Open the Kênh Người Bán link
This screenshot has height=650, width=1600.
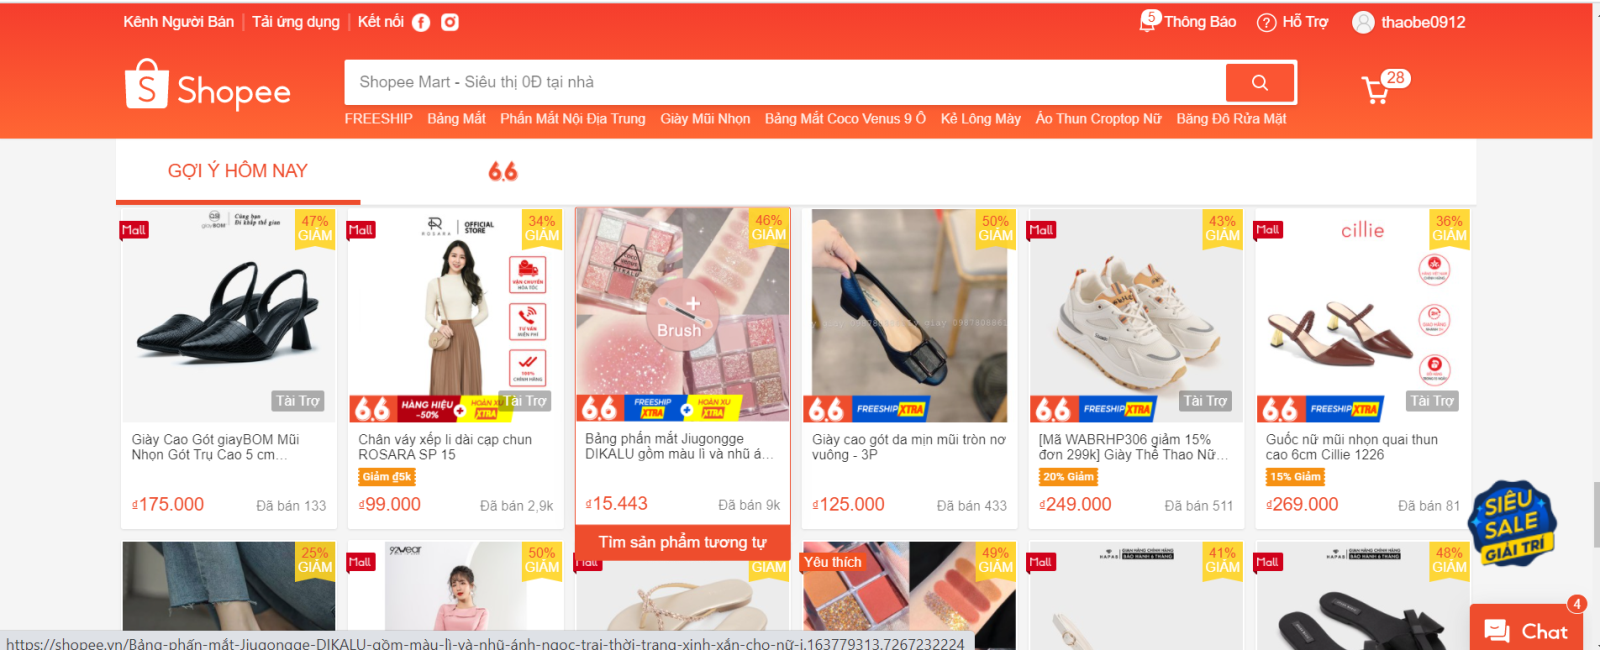179,22
